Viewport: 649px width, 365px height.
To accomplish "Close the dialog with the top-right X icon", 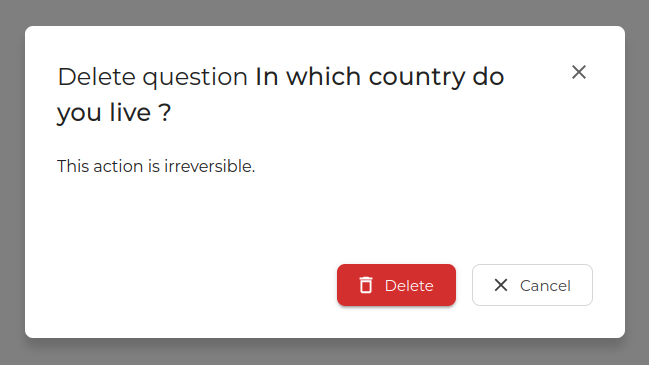I will point(579,72).
